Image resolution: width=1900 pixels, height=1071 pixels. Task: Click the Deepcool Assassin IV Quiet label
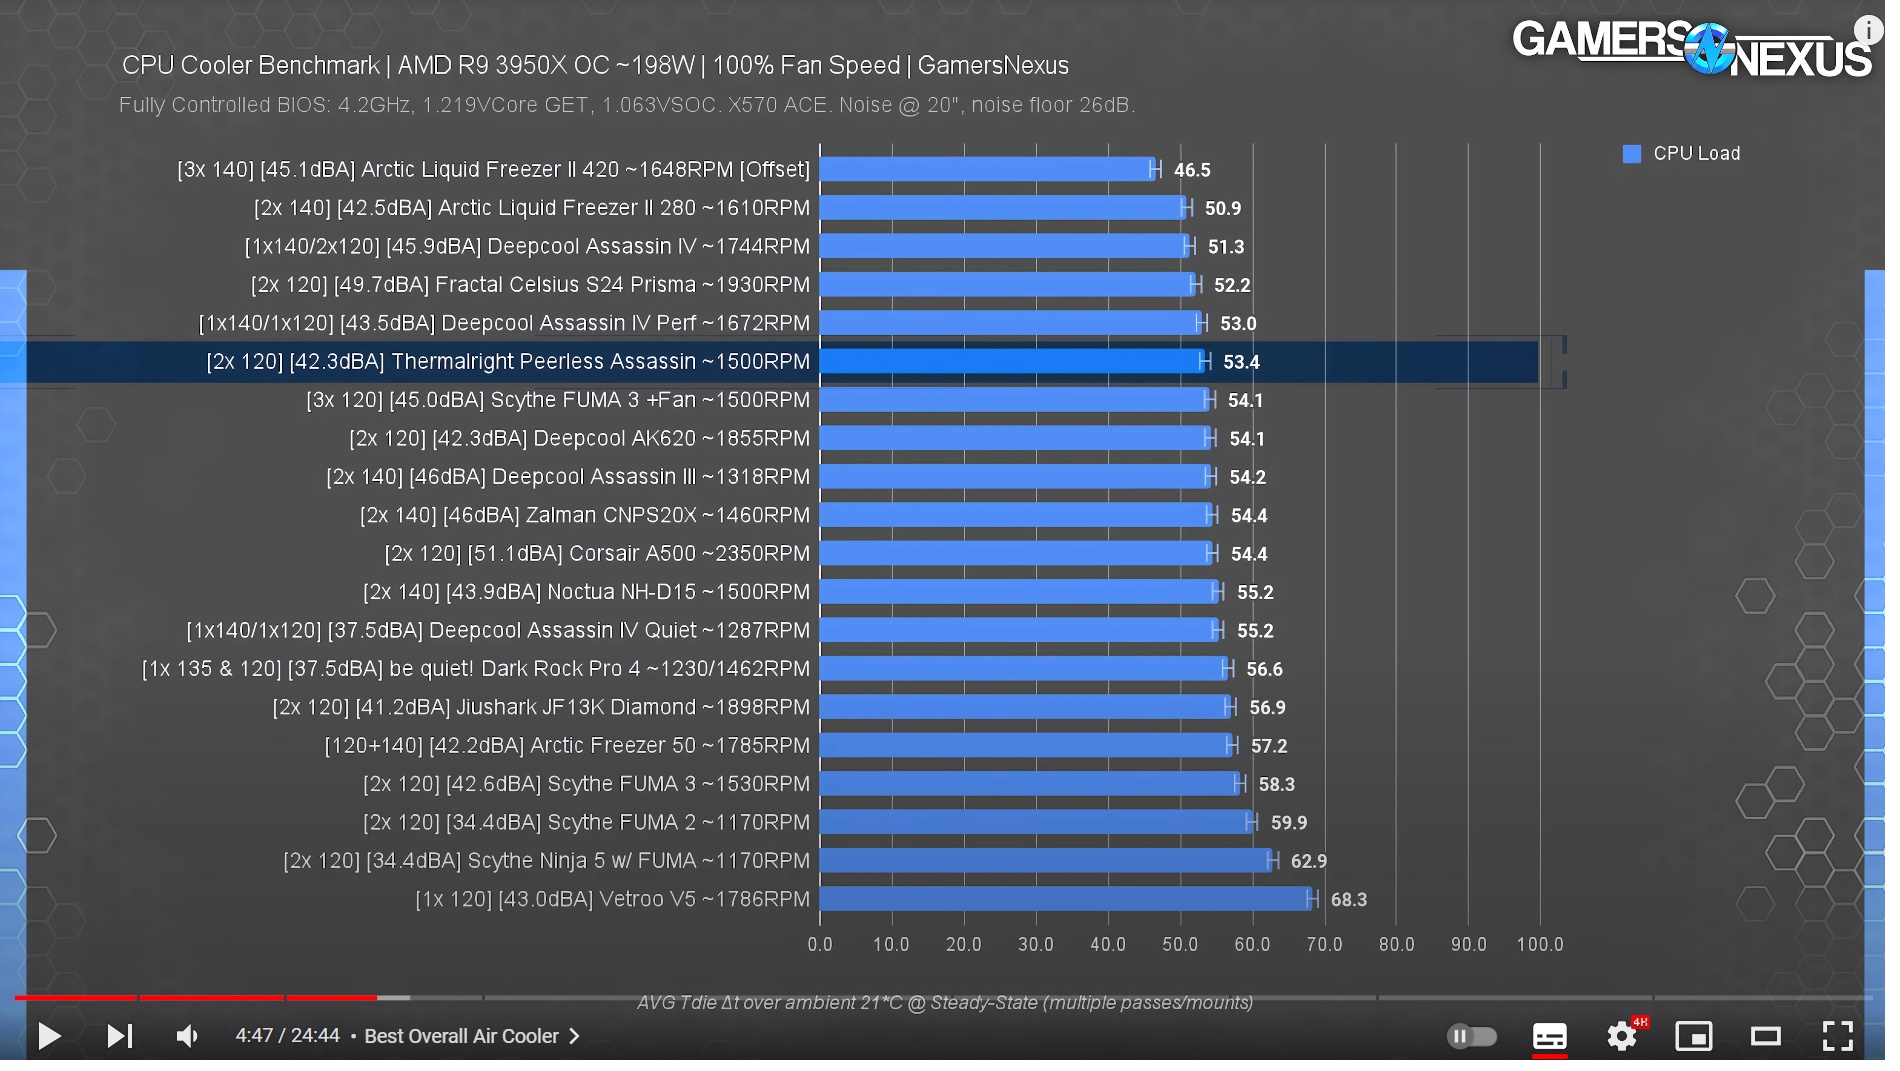[x=498, y=630]
